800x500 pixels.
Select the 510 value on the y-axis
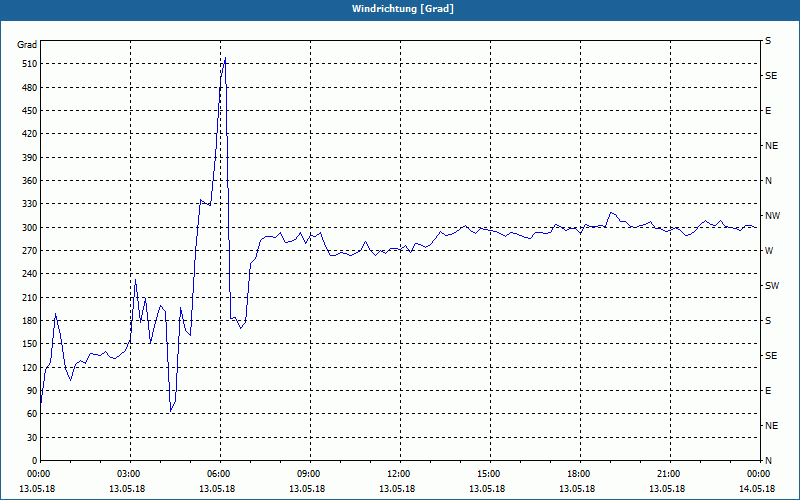point(29,64)
